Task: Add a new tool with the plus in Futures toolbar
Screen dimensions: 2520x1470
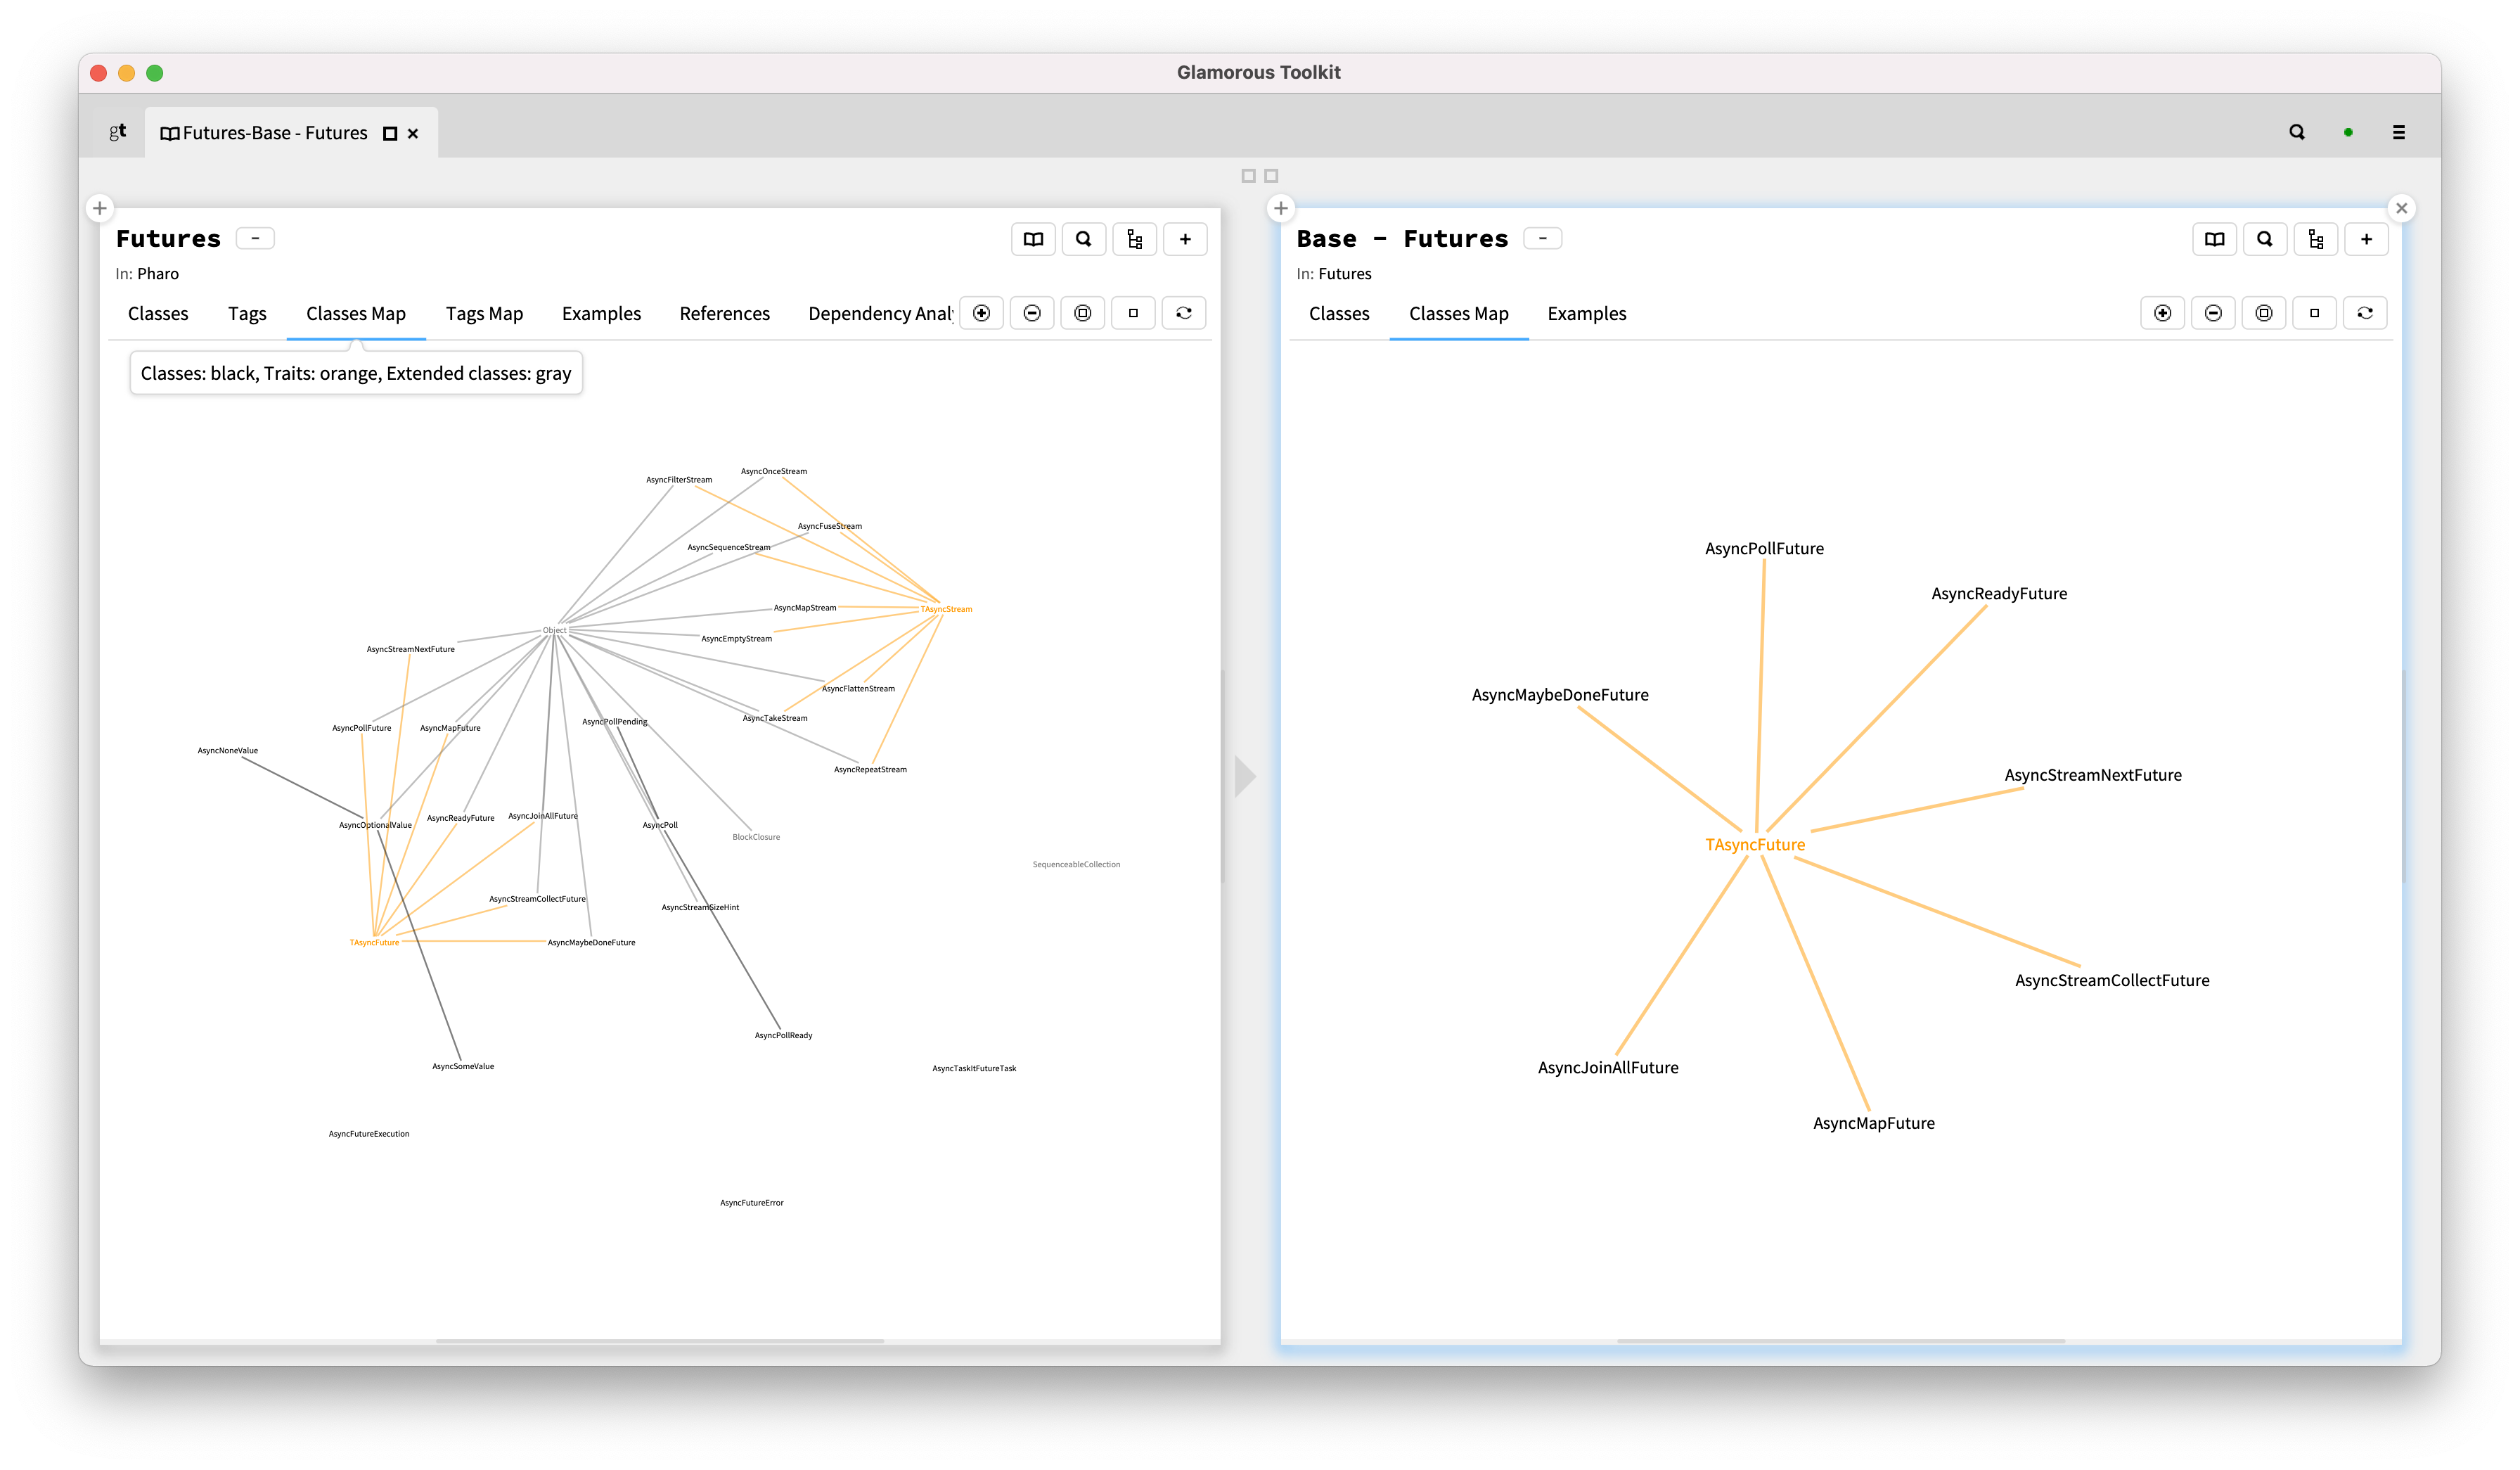Action: click(1185, 238)
